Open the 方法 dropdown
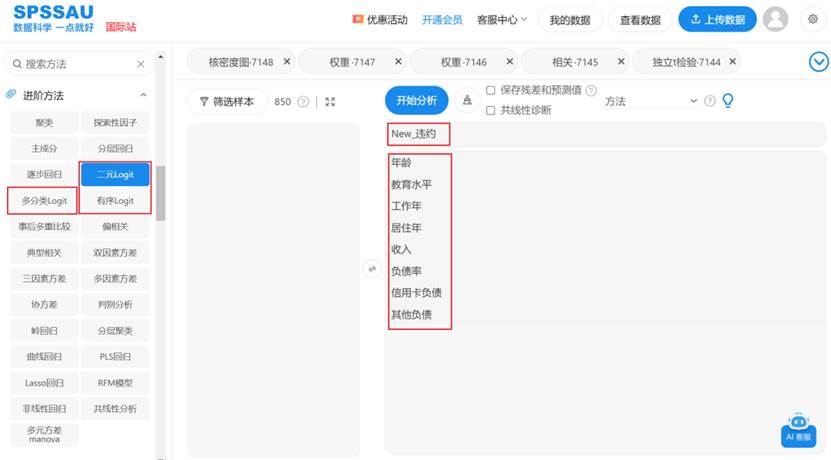This screenshot has height=460, width=831. [x=651, y=101]
